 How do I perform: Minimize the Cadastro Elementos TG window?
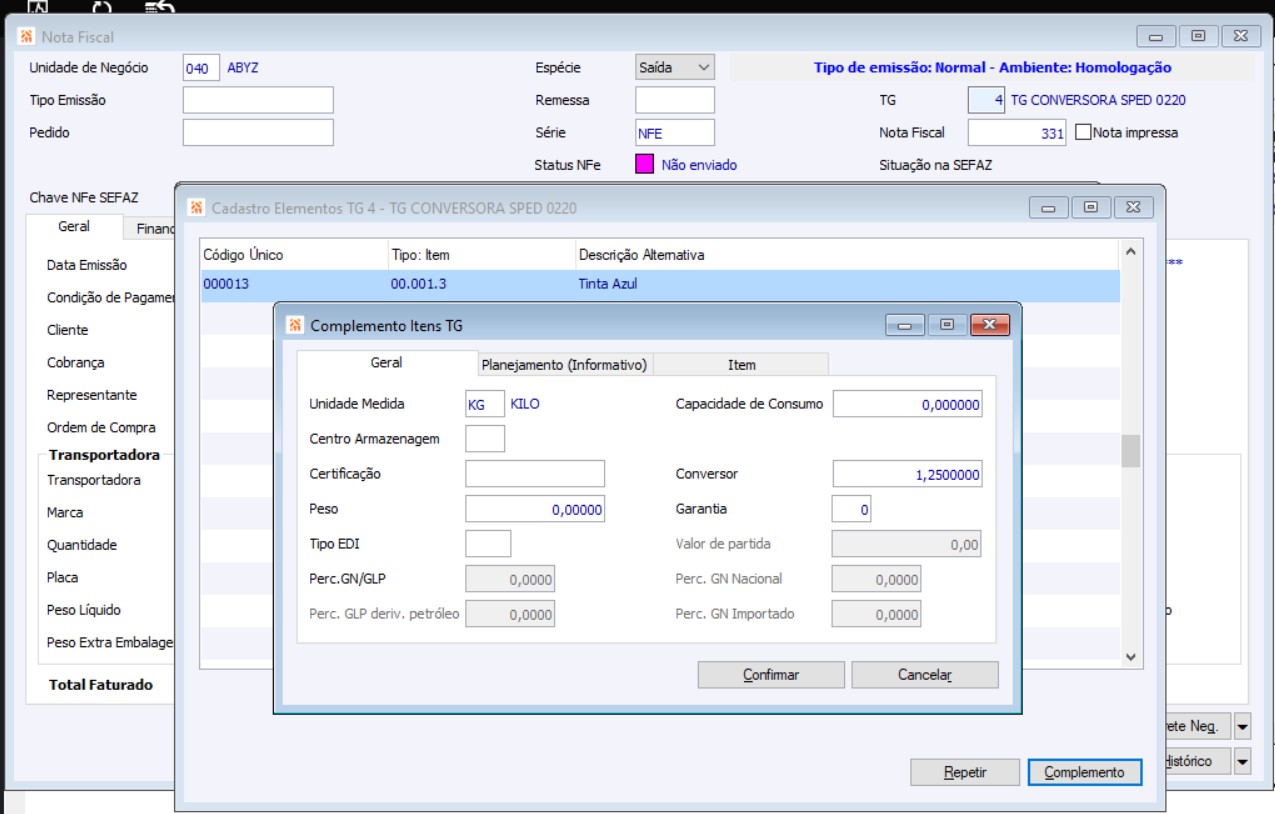point(1049,208)
